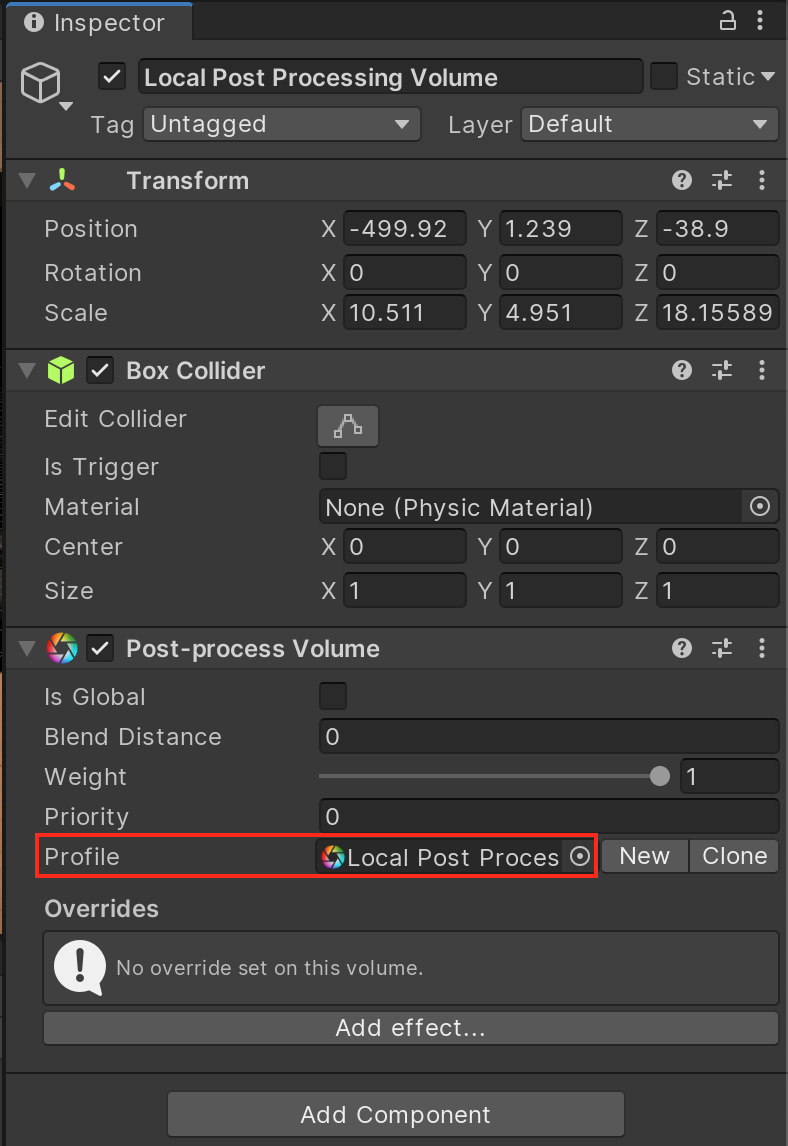Screen dimensions: 788x1146
Task: Click the Add effect button
Action: pos(410,1028)
